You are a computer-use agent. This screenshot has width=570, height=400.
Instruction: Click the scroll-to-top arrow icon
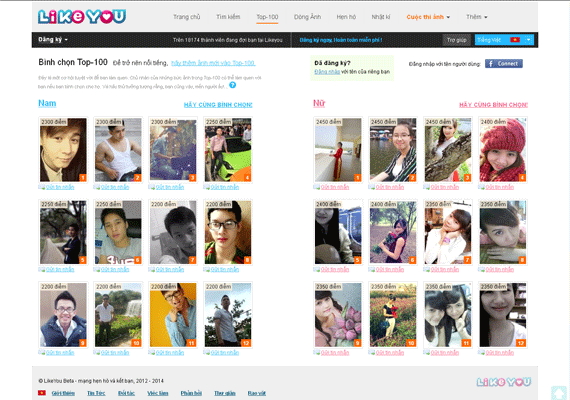[x=559, y=393]
